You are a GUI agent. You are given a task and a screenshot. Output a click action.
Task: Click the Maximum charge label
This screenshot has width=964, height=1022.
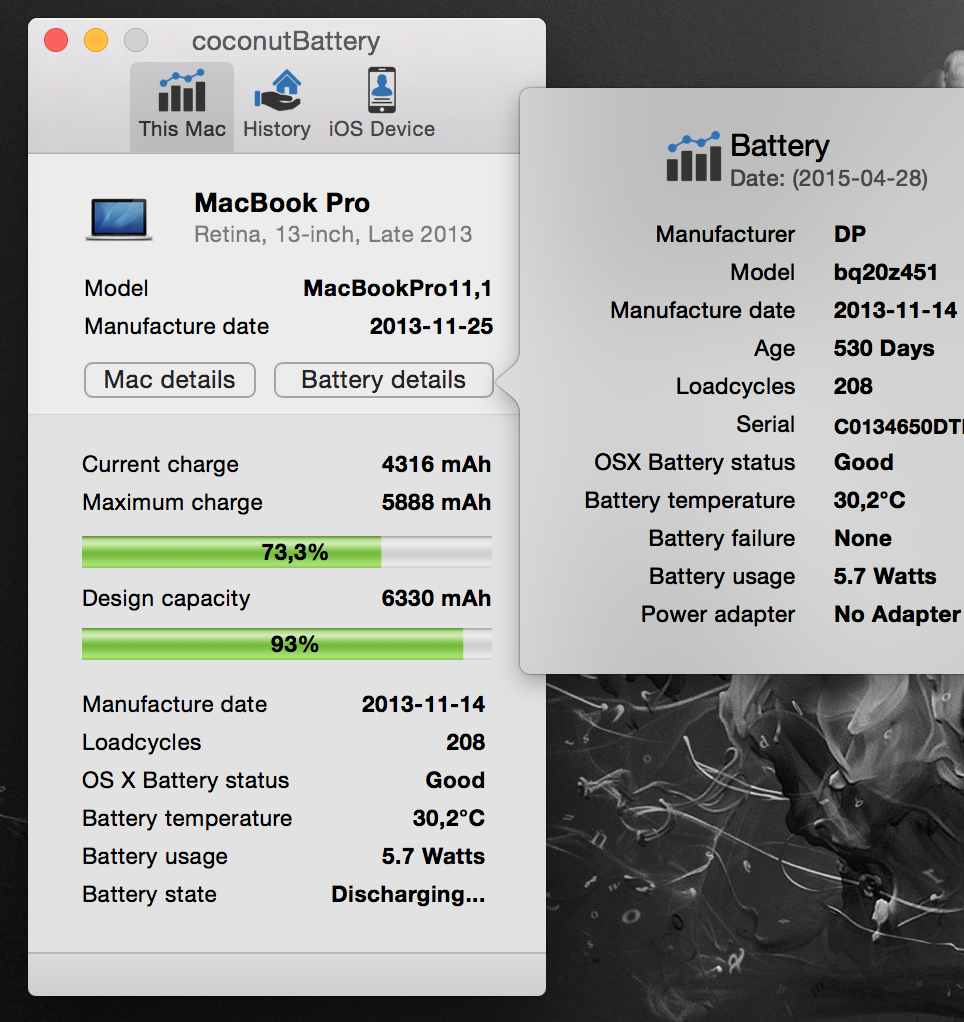(x=173, y=502)
